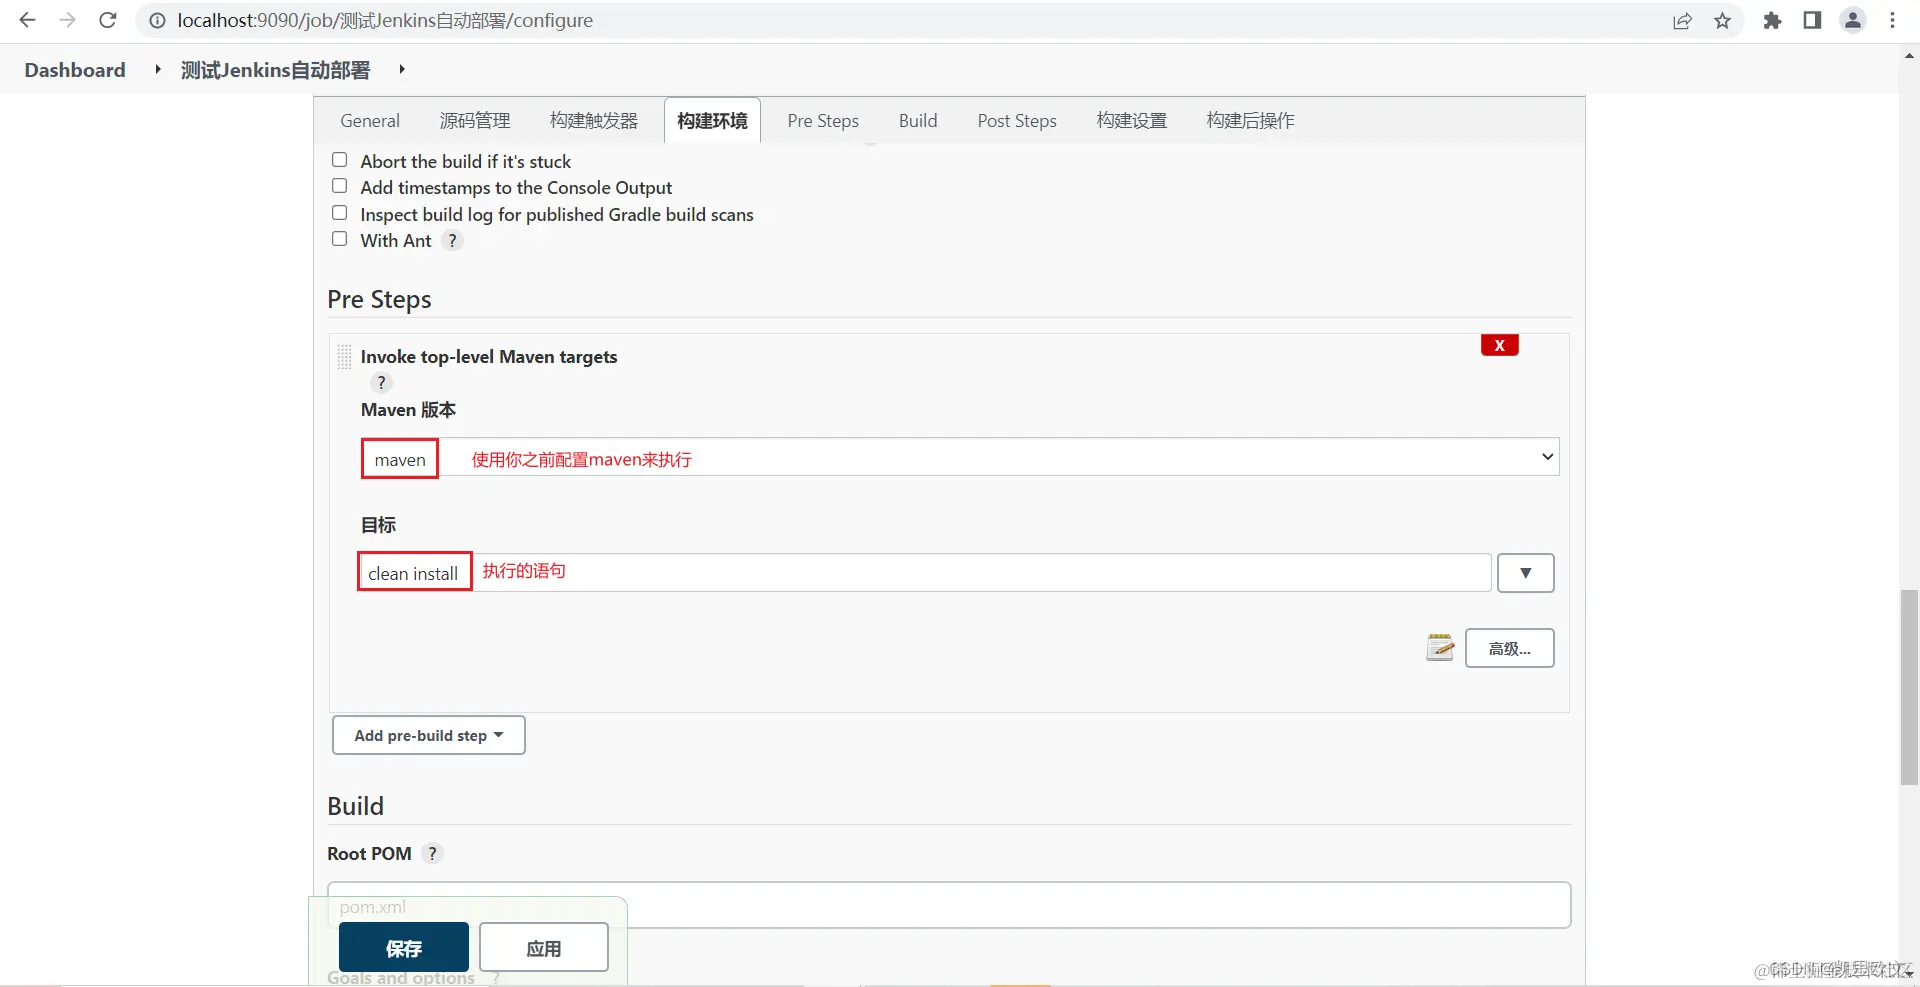This screenshot has width=1920, height=987.
Task: Enable the With Ant checkbox
Action: click(x=340, y=239)
